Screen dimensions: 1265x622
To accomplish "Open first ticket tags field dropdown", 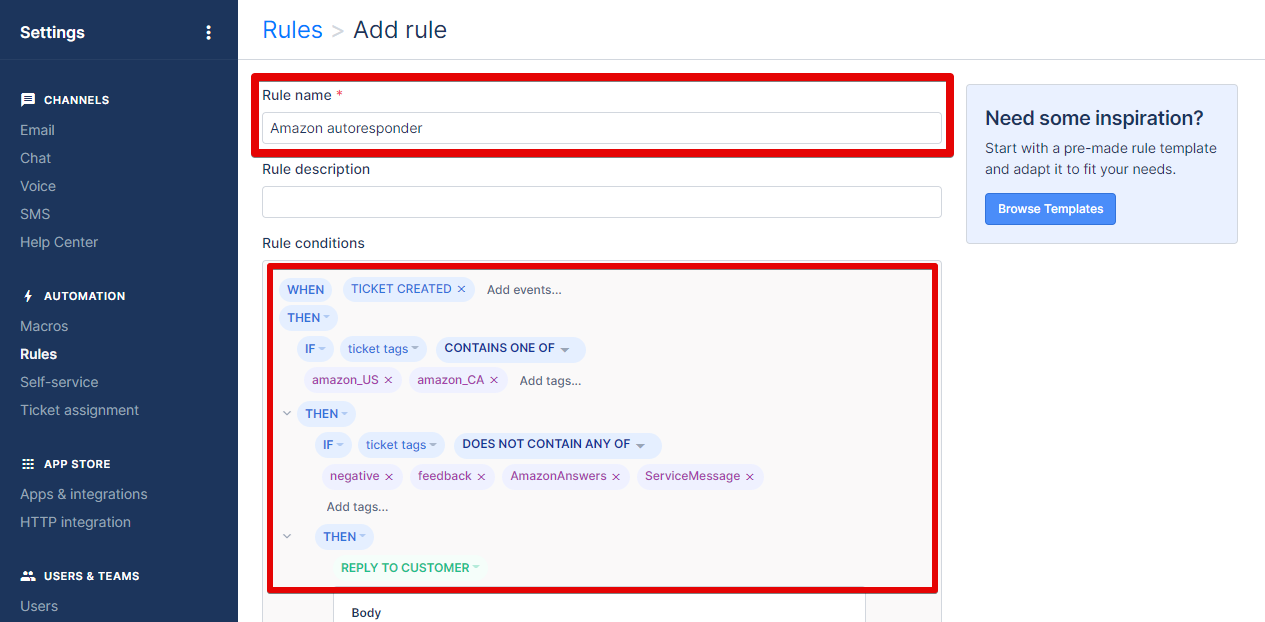I will [x=383, y=349].
